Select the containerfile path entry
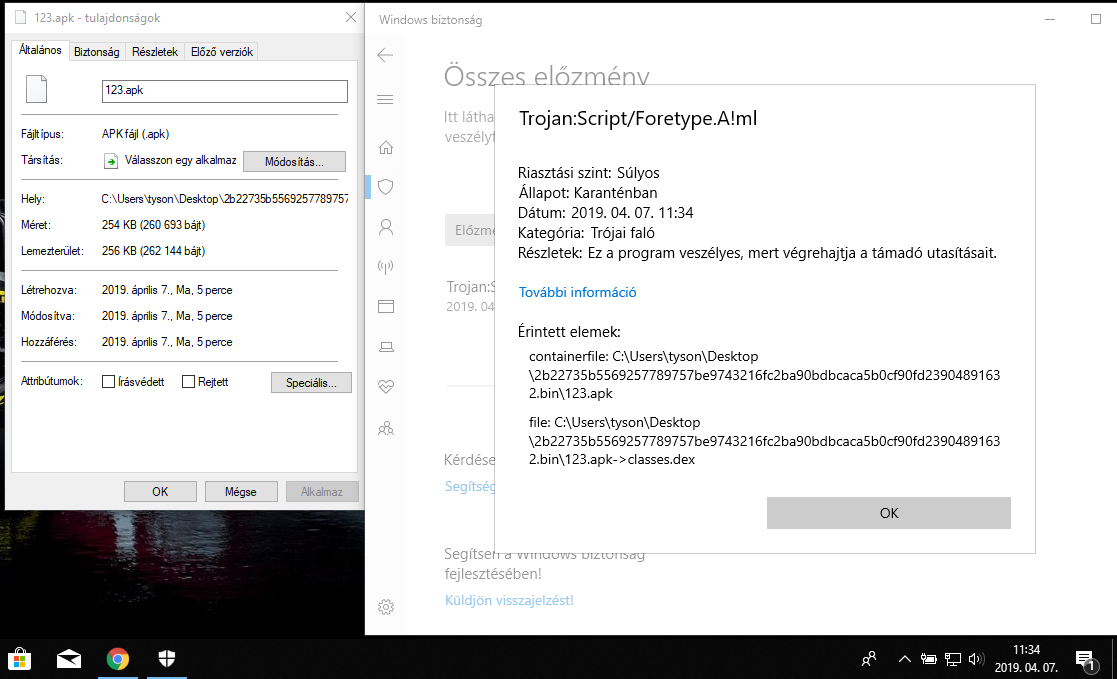Viewport: 1117px width, 679px height. click(x=764, y=375)
